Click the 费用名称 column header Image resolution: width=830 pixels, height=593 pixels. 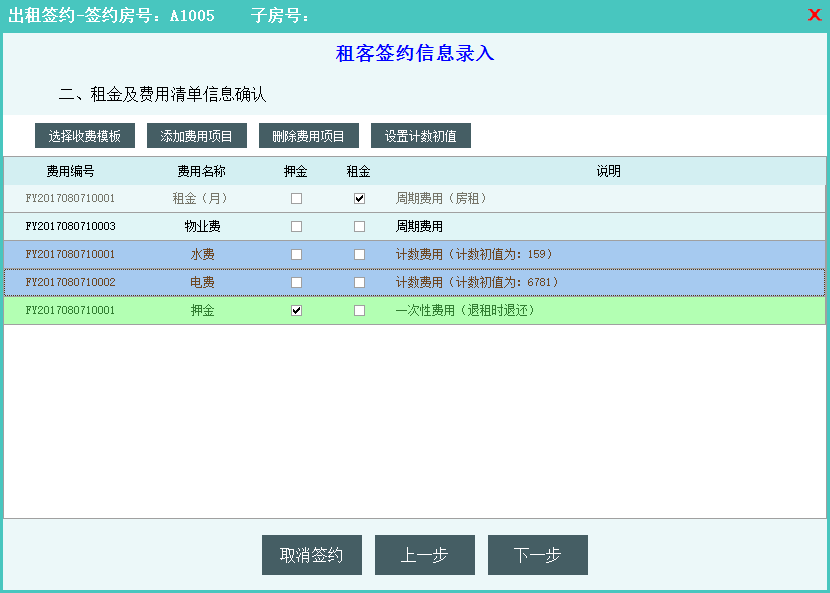point(201,171)
